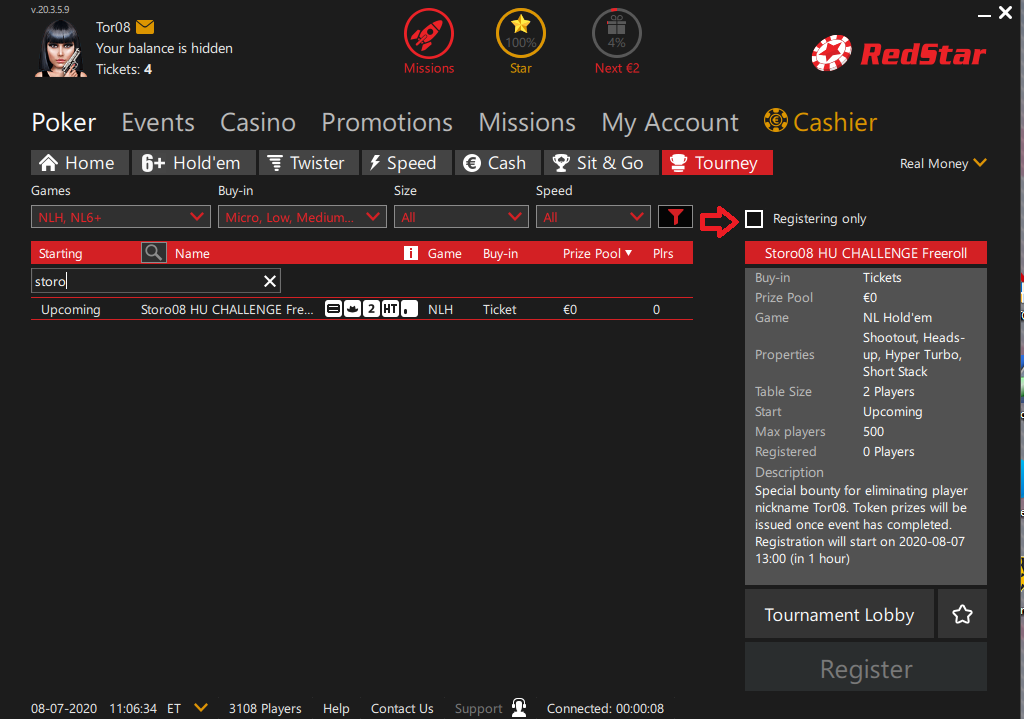Add tournament to favorites with star

(962, 614)
